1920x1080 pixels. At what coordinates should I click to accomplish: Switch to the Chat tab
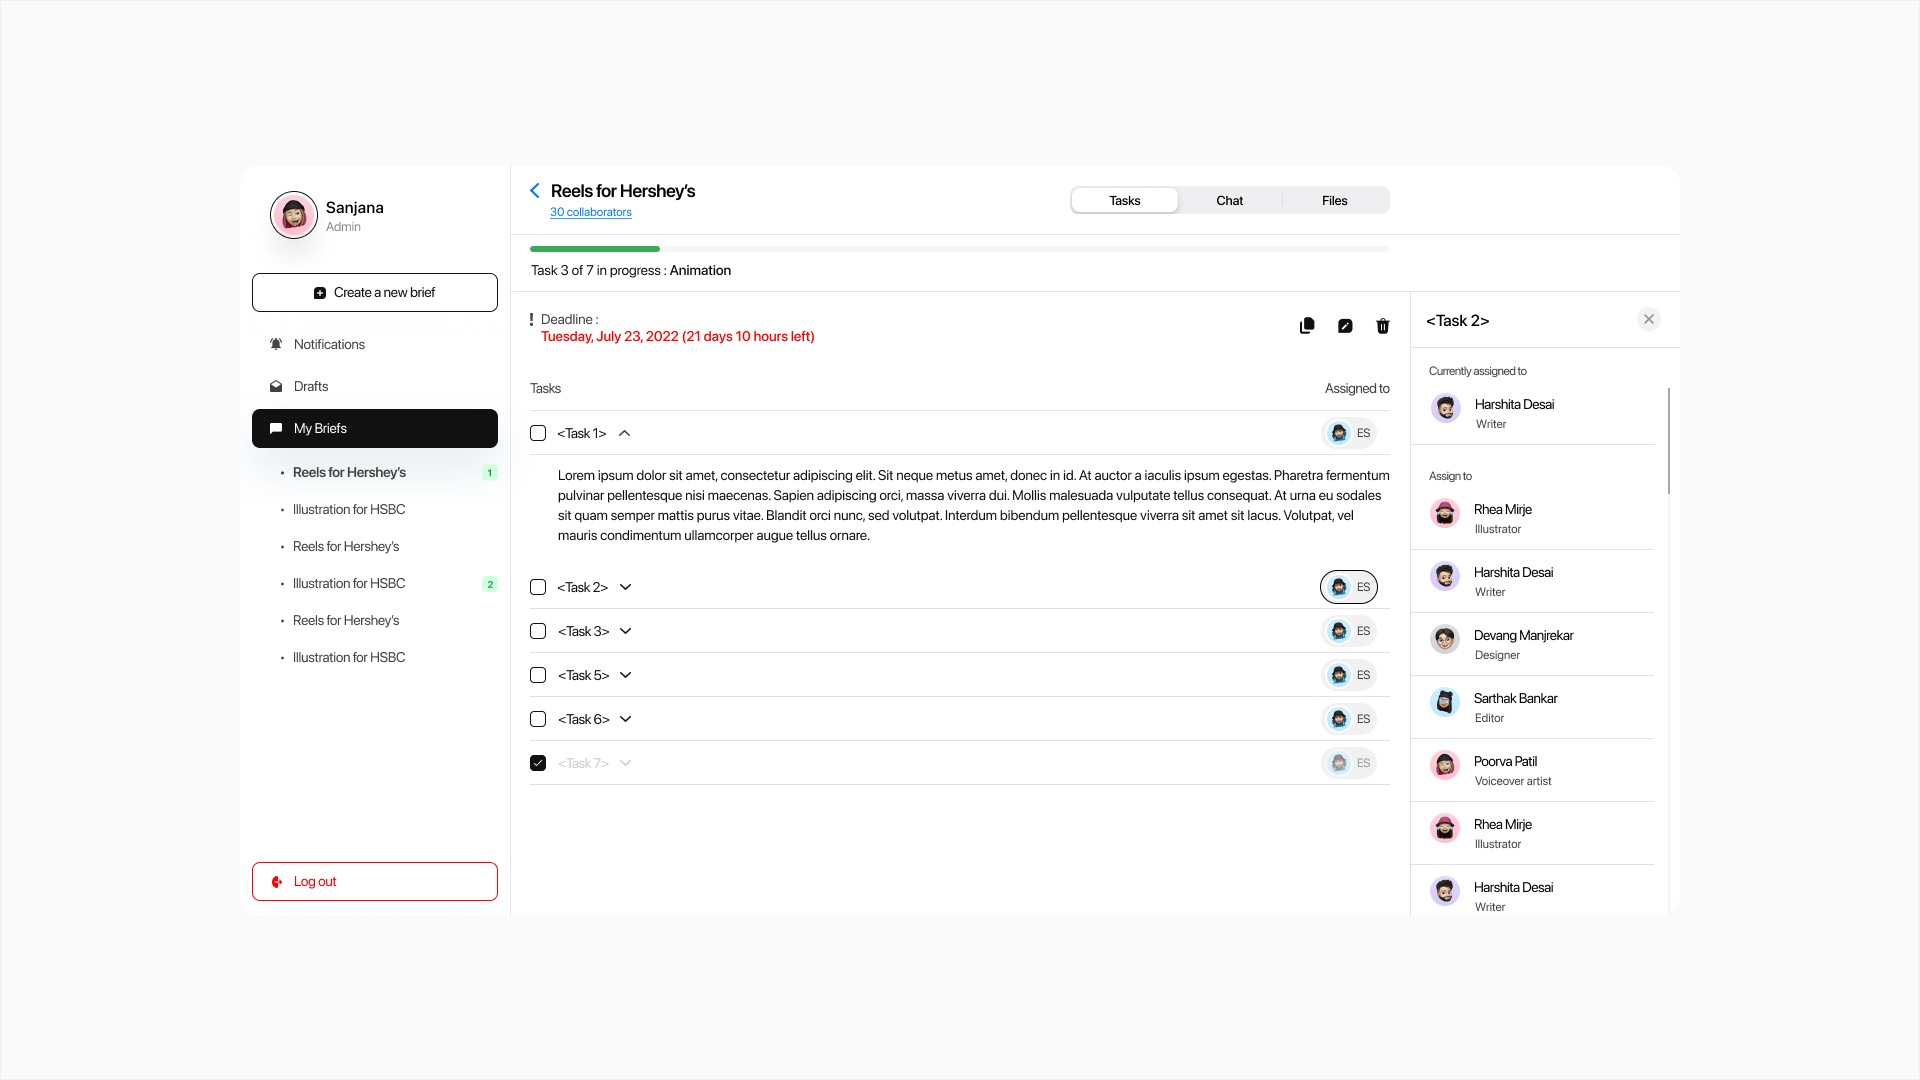tap(1229, 200)
